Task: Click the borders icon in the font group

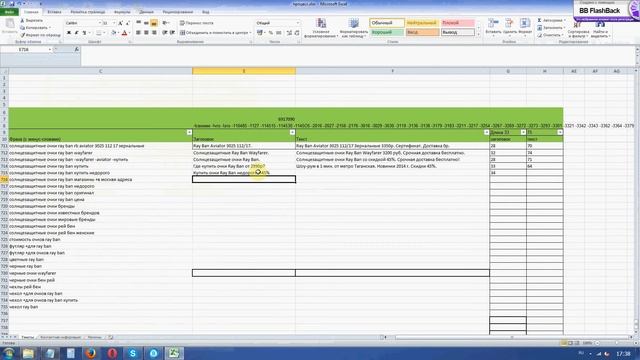Action: point(98,33)
